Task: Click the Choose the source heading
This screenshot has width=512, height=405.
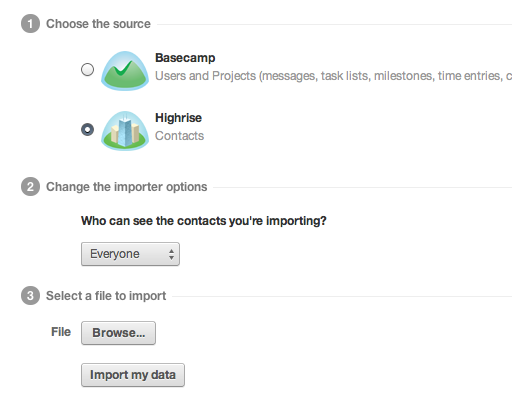Action: [x=98, y=24]
